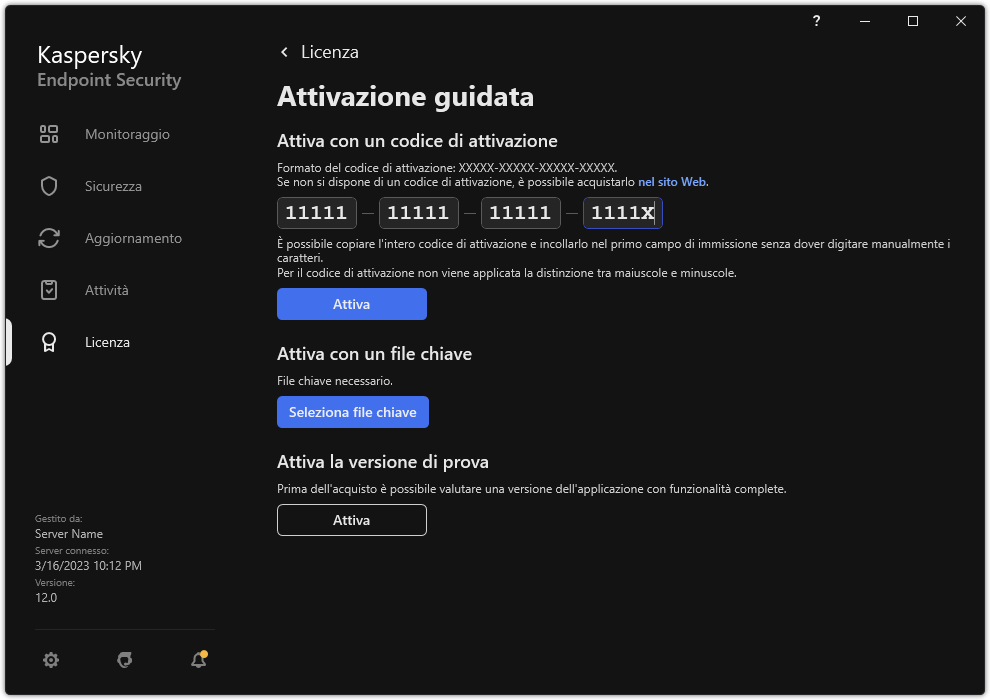Click the Seleziona file chiave button
Viewport: 990px width, 700px height.
tap(352, 412)
